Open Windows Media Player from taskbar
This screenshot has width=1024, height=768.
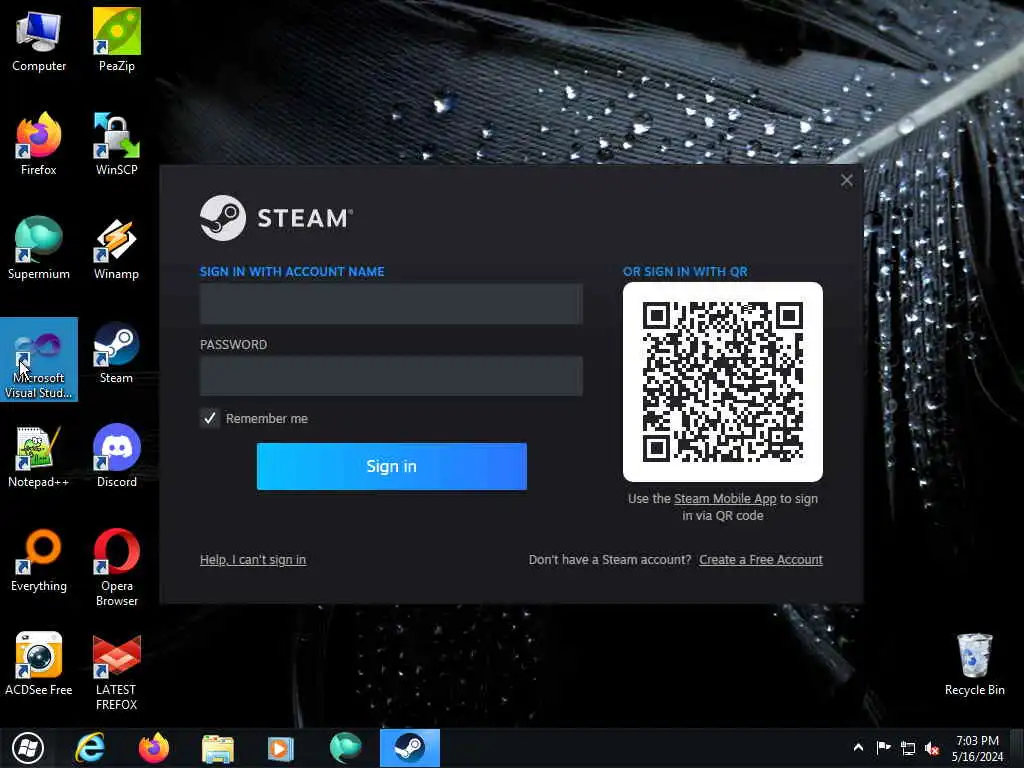tap(281, 748)
